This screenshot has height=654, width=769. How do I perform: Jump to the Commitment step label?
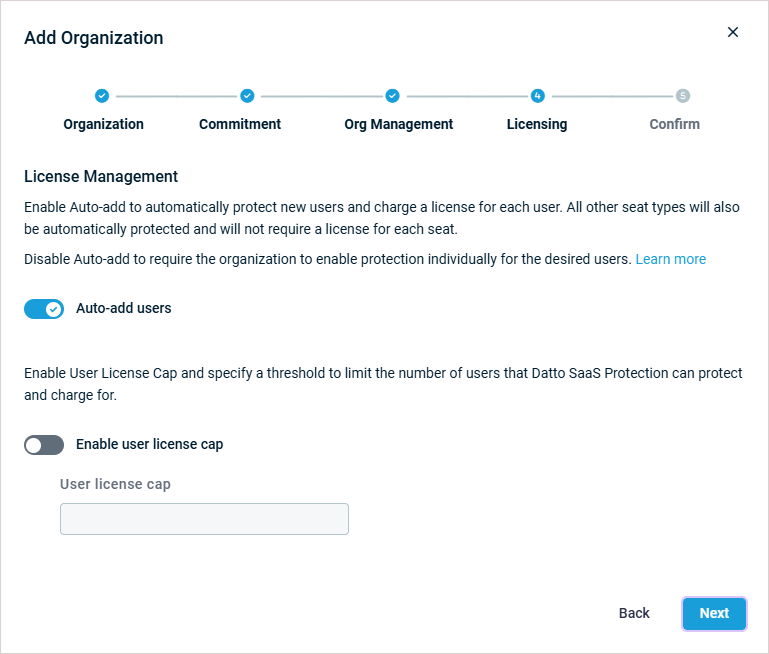pos(240,124)
